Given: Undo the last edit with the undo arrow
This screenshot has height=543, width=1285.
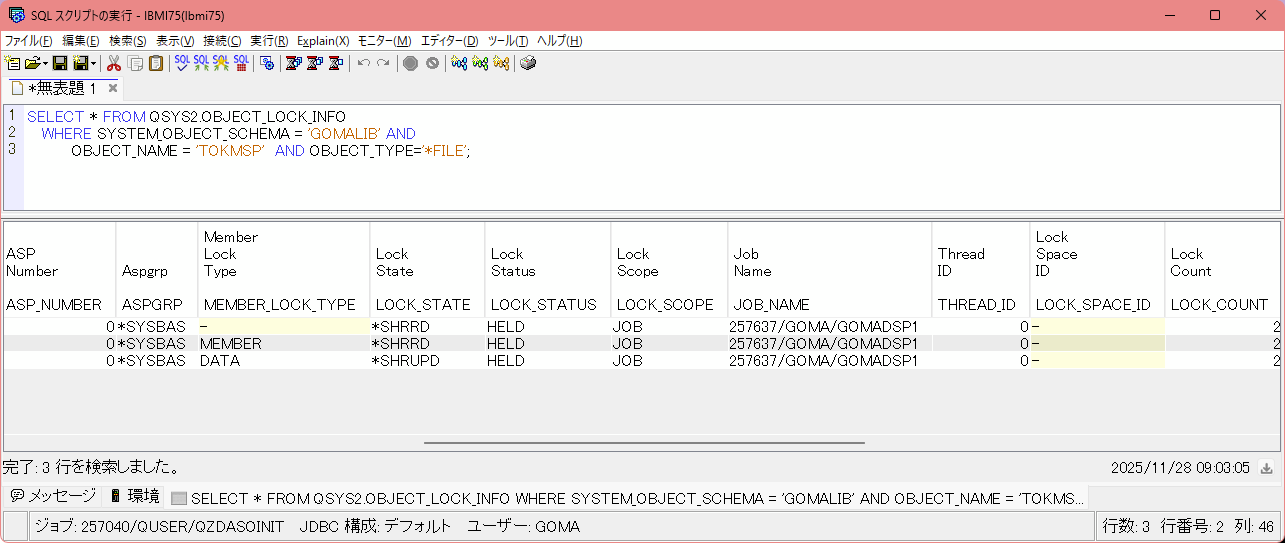Looking at the screenshot, I should click(364, 63).
